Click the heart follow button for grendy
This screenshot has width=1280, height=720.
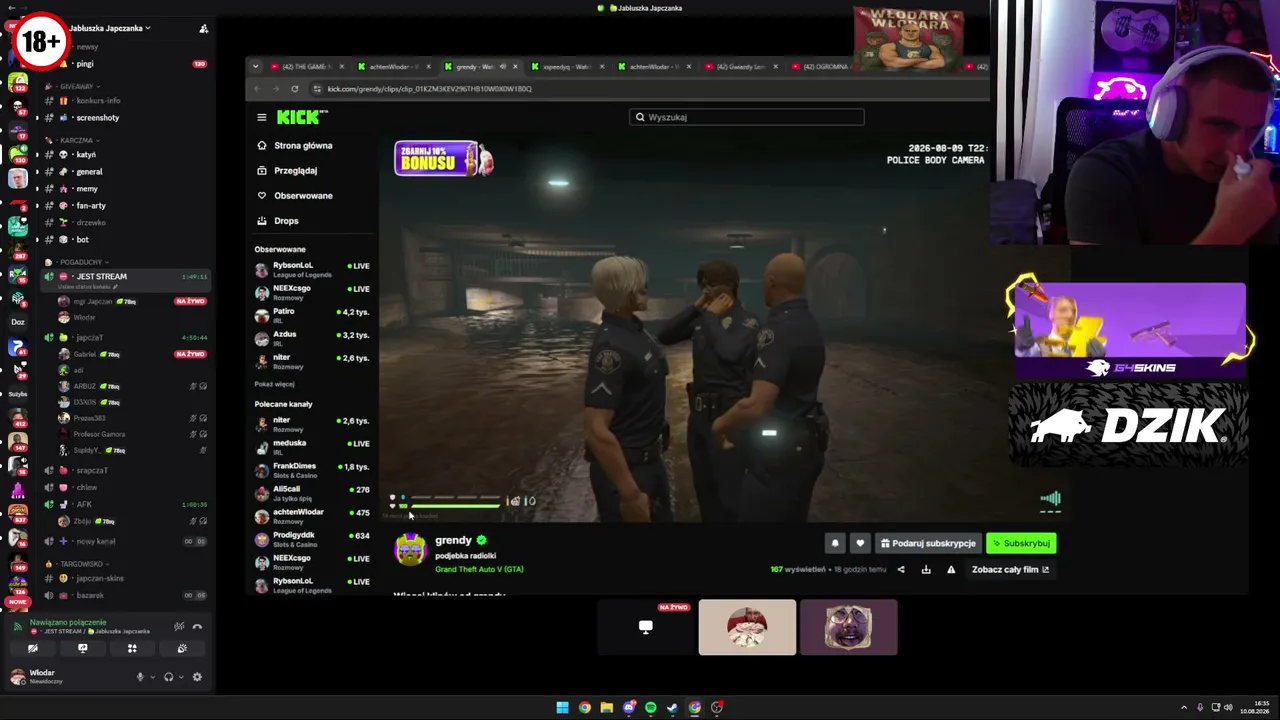[x=860, y=543]
